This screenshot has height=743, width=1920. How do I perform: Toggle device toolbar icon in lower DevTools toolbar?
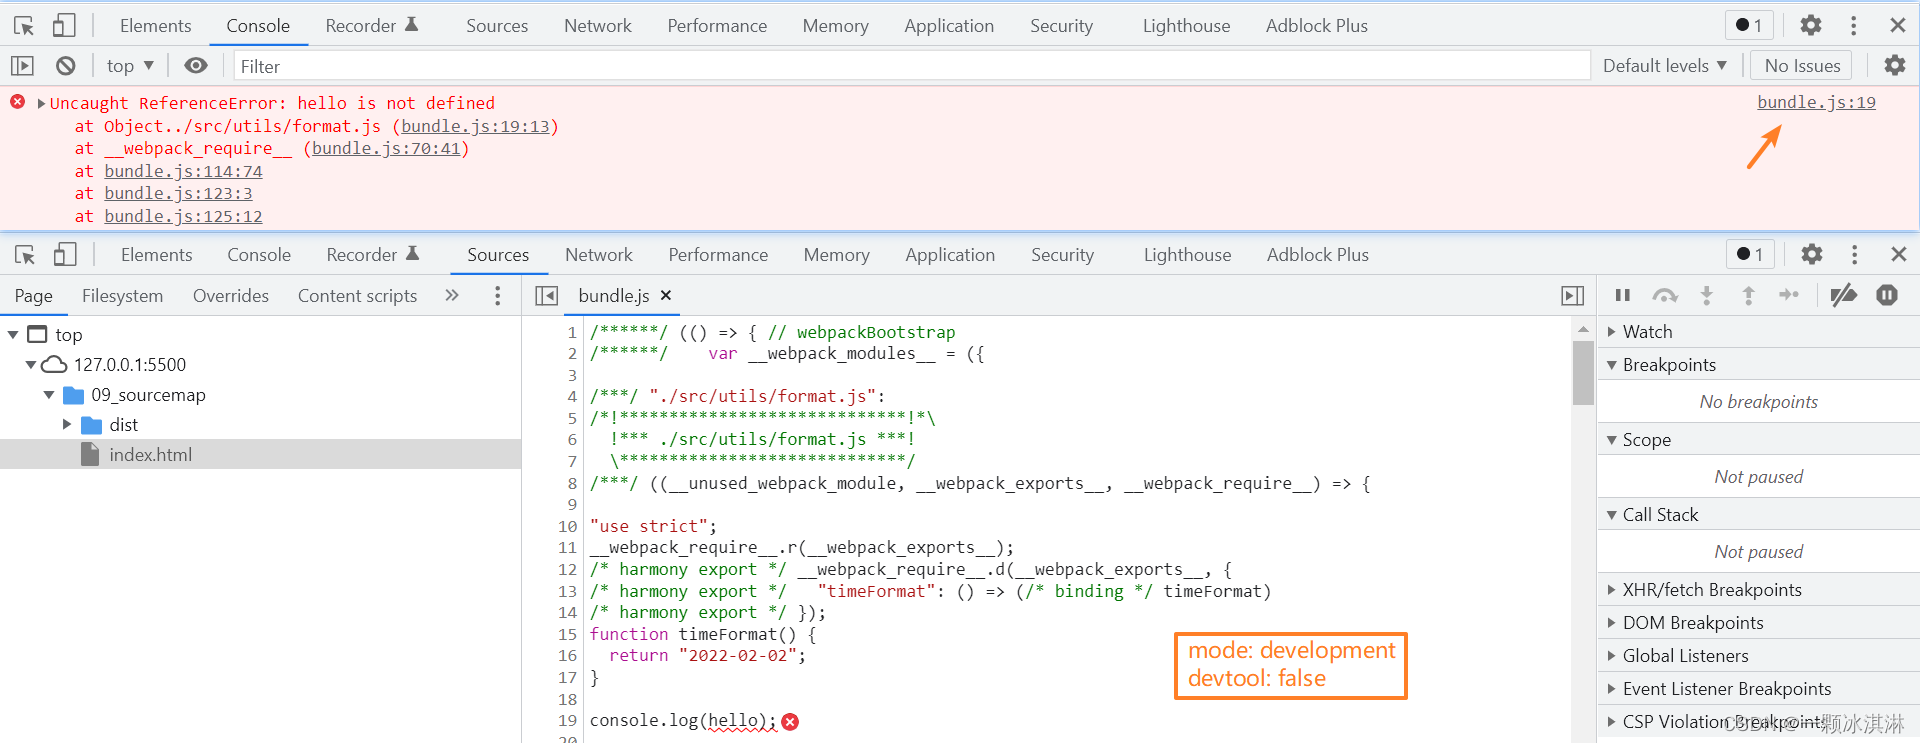pyautogui.click(x=65, y=254)
